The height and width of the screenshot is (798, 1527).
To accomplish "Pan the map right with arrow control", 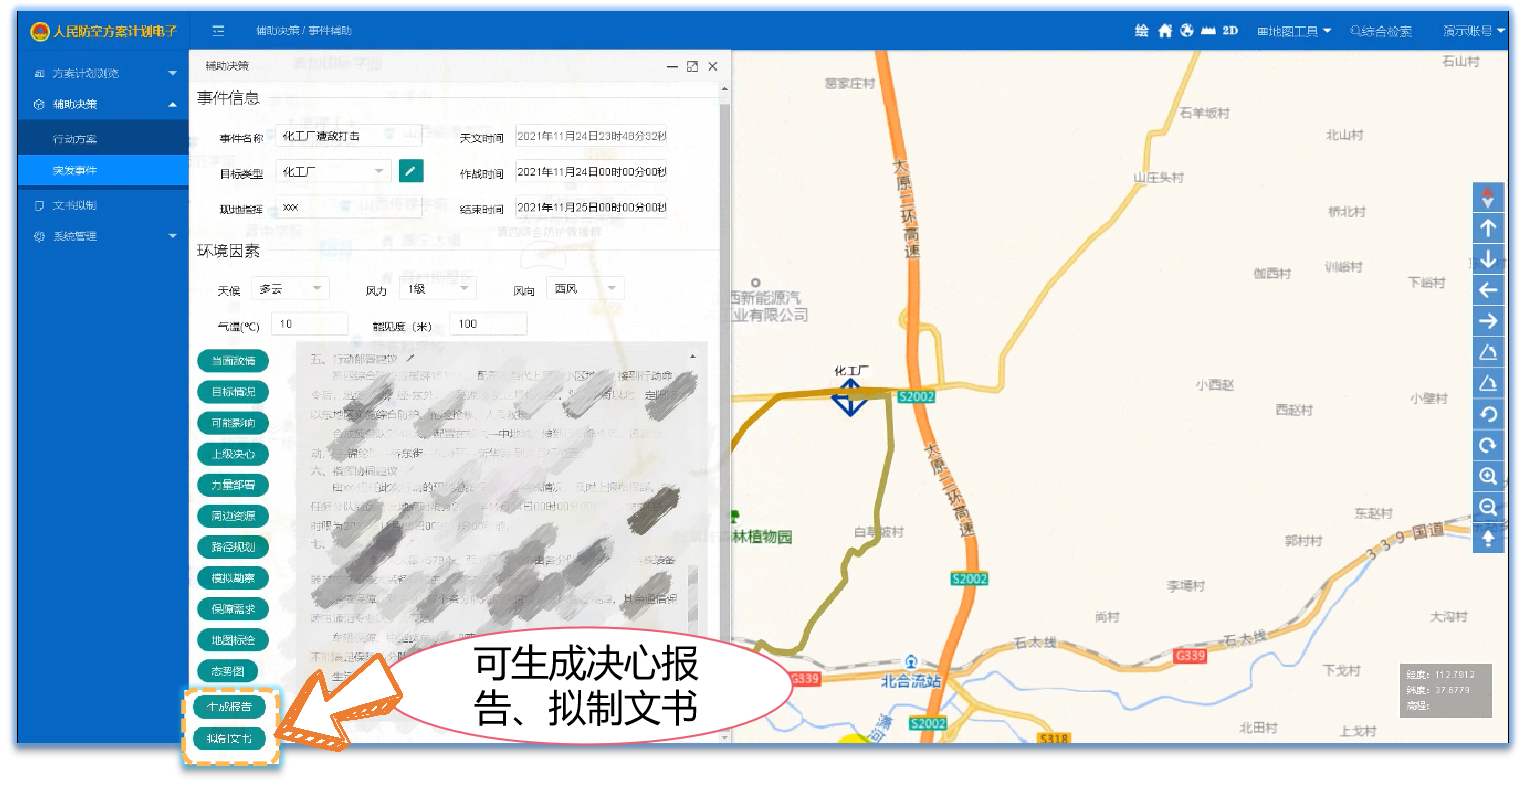I will pos(1488,321).
